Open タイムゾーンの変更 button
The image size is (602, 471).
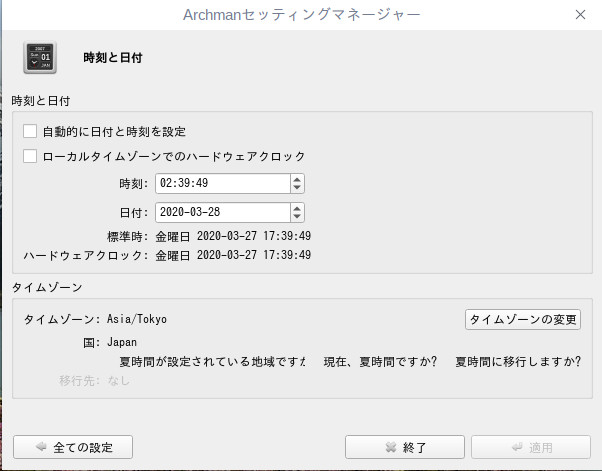tap(523, 319)
